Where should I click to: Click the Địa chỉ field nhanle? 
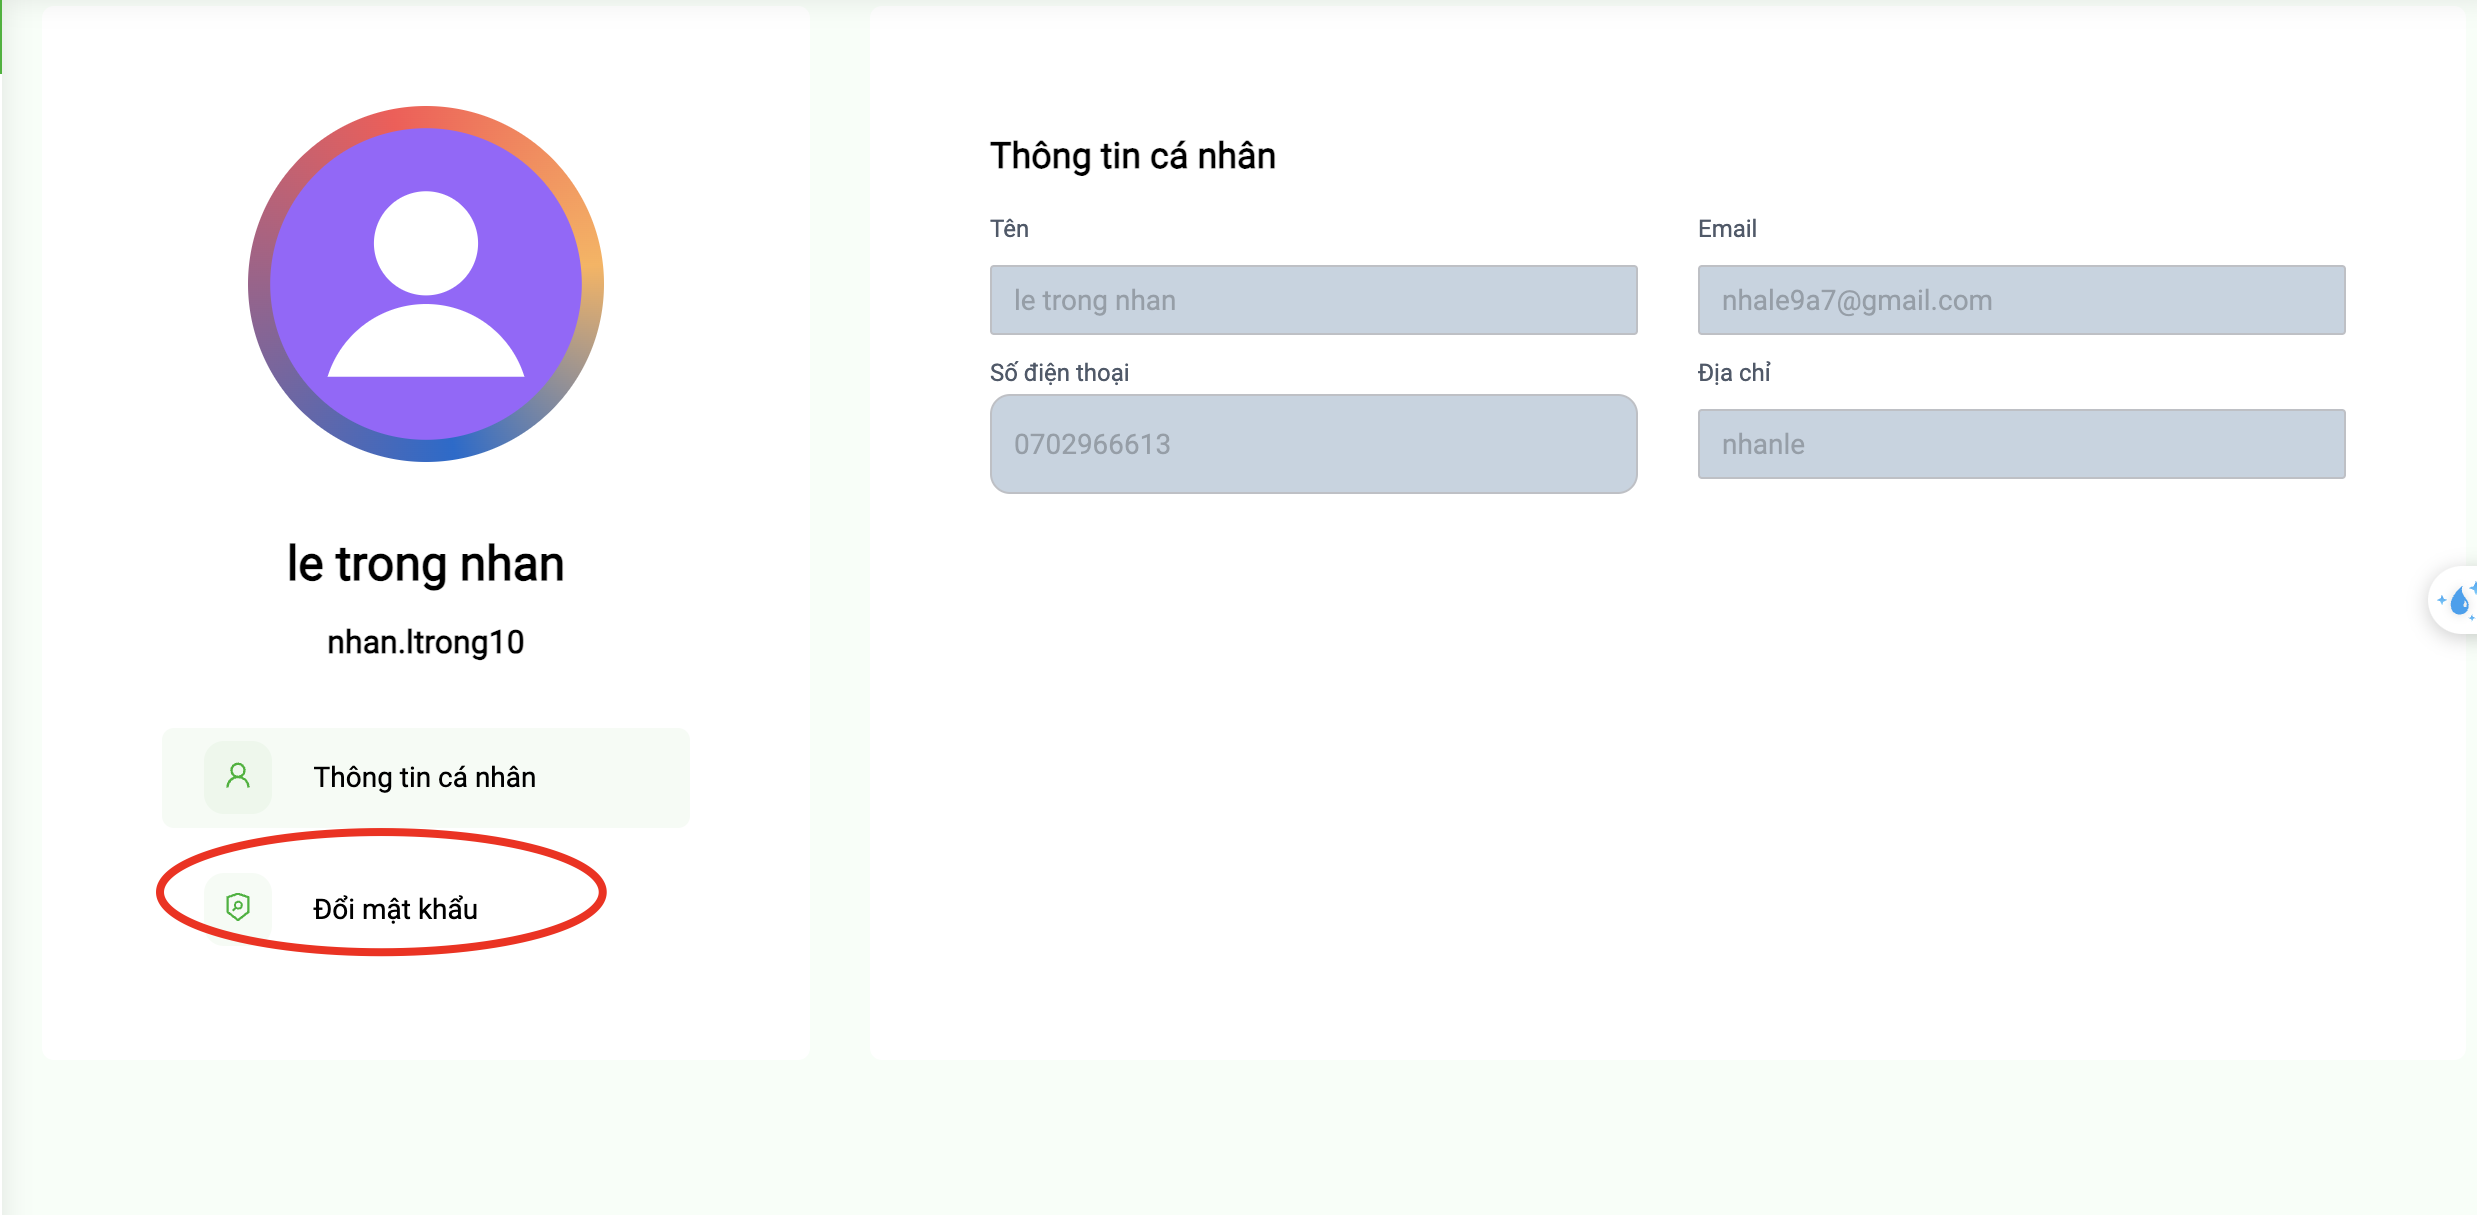pyautogui.click(x=2021, y=444)
